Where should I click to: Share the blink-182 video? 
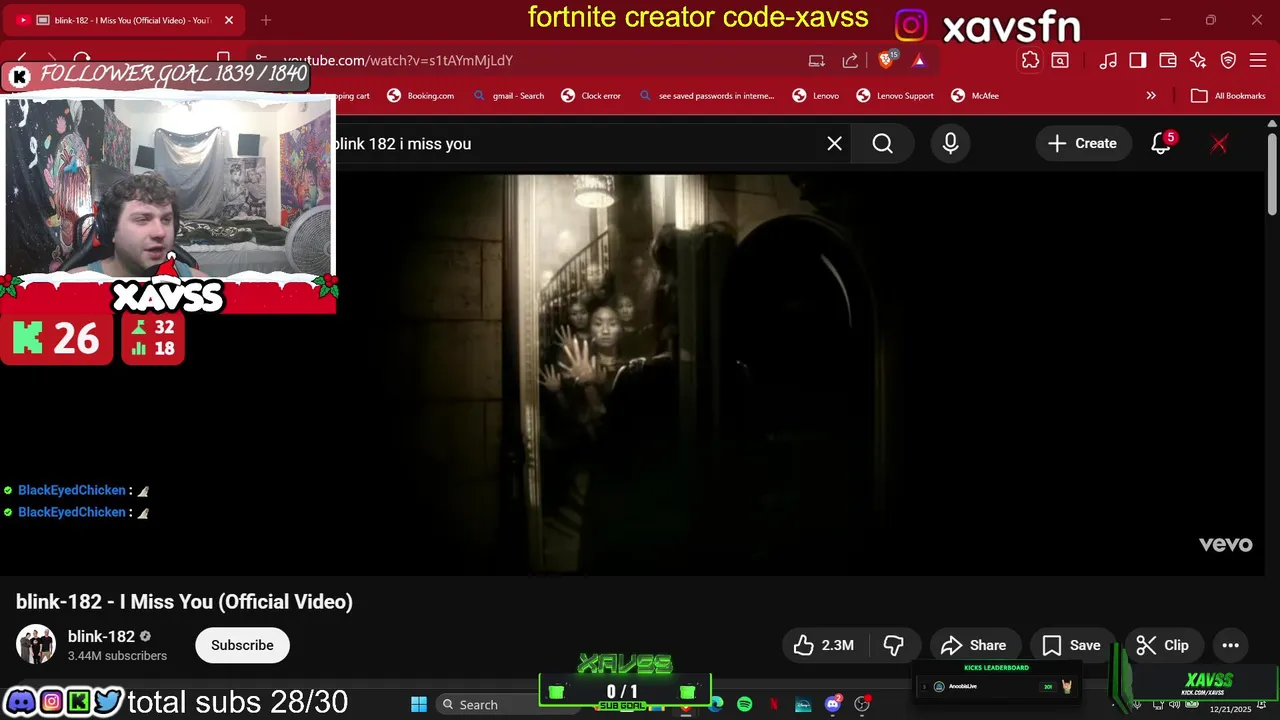click(x=974, y=645)
